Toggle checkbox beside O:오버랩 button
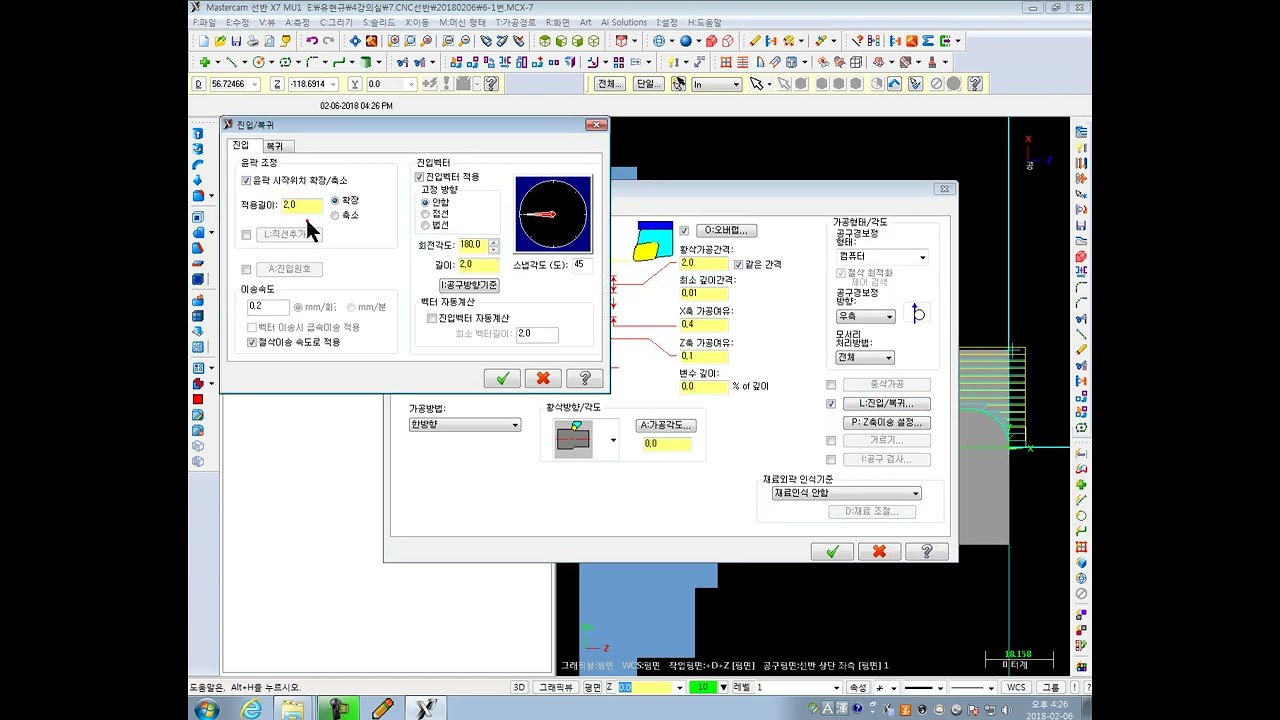This screenshot has height=720, width=1280. click(x=684, y=230)
